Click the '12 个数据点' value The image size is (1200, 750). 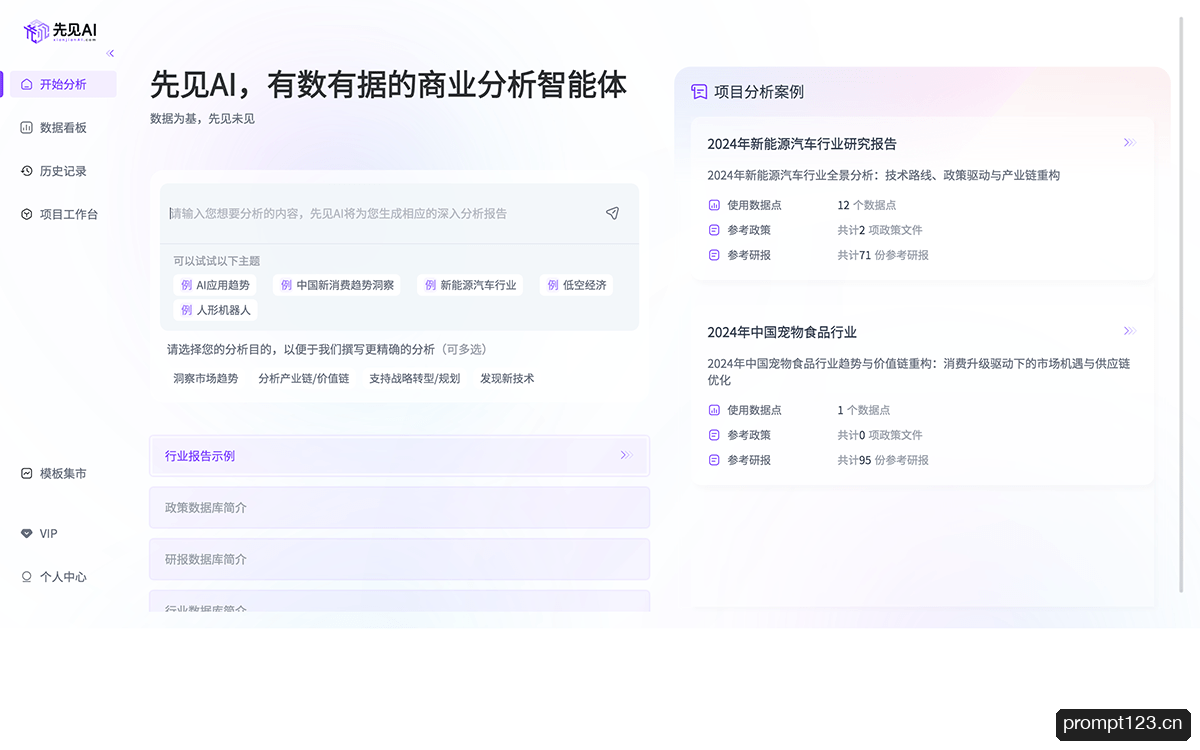click(x=867, y=205)
